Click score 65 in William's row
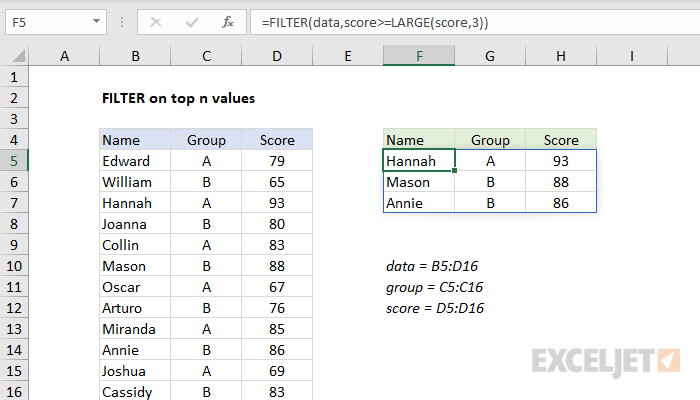 [x=277, y=182]
